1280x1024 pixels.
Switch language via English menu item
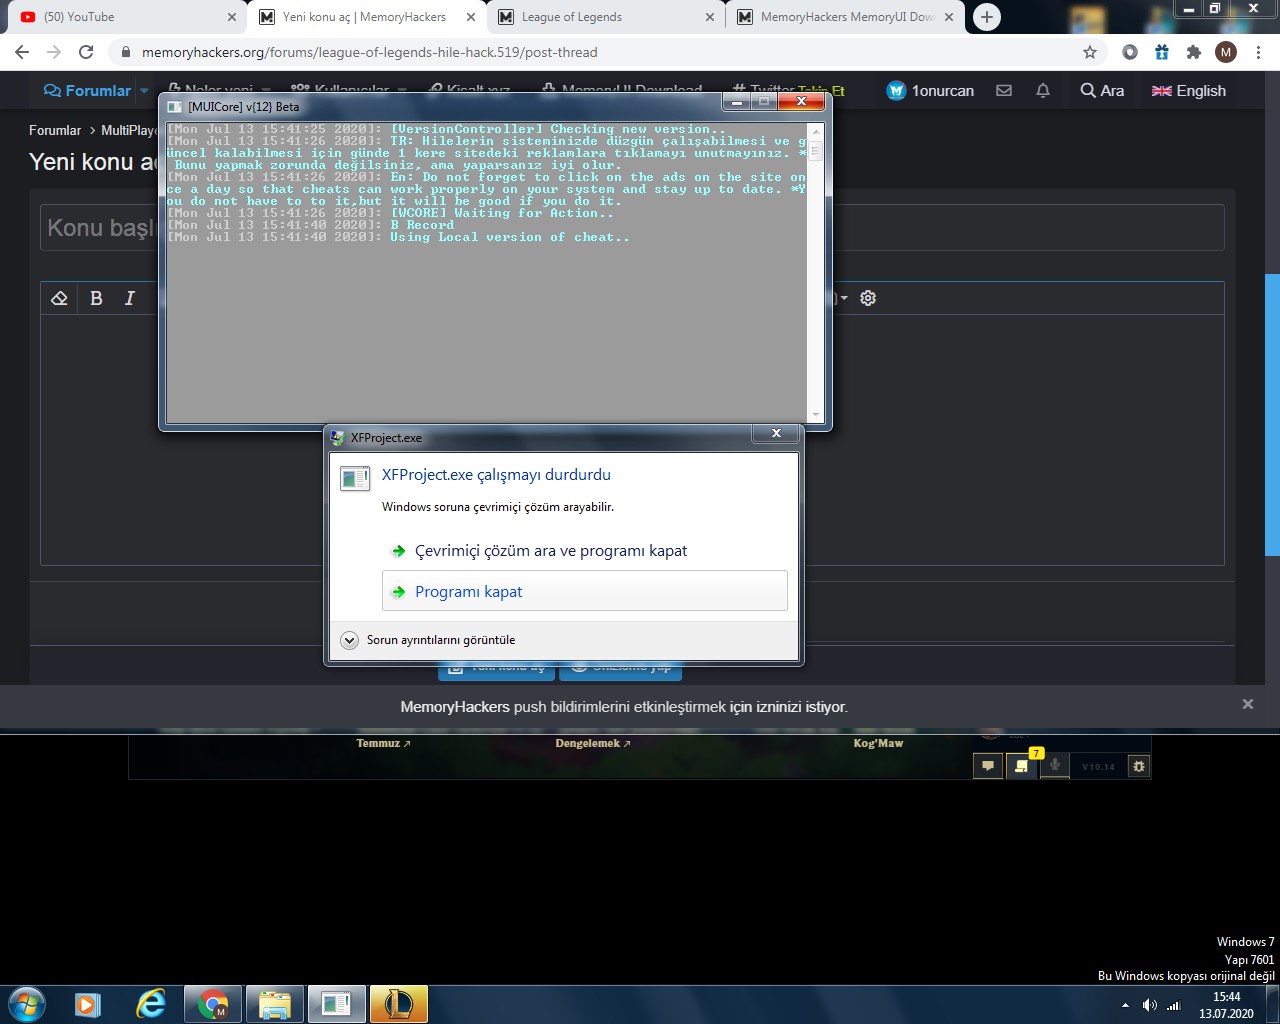tap(1189, 91)
